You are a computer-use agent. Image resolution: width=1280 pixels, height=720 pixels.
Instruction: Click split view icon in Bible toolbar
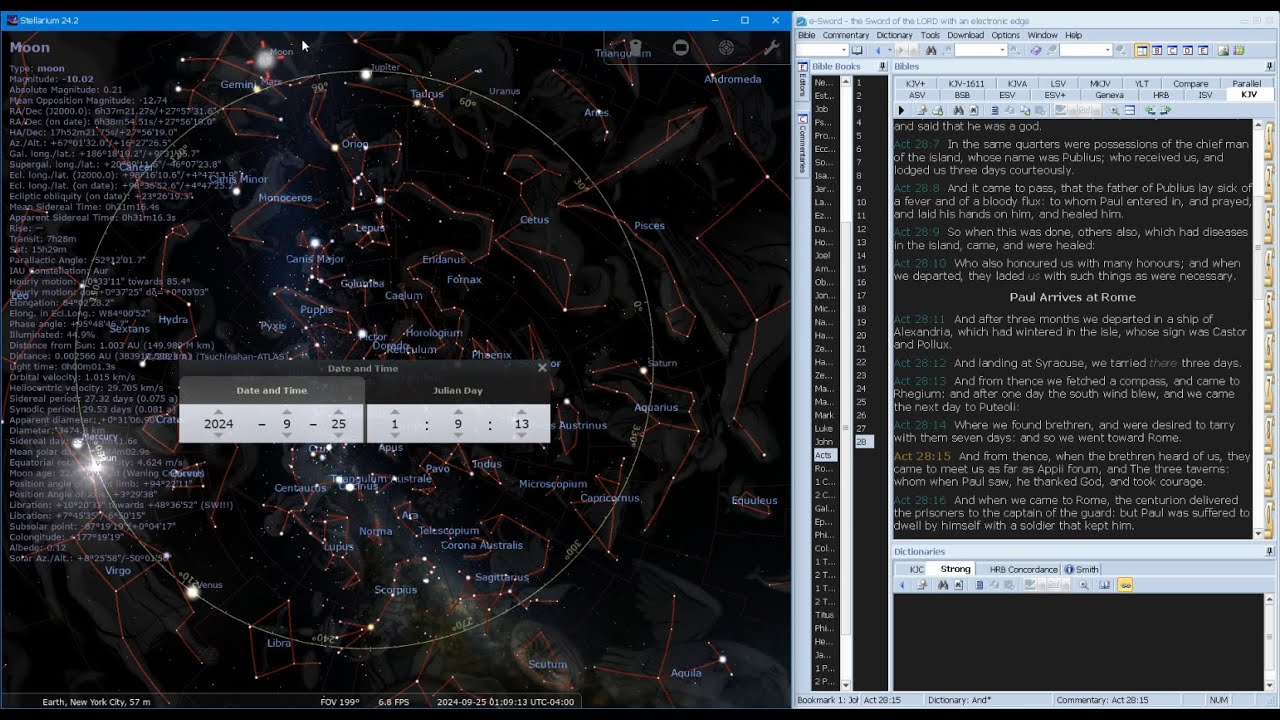click(x=1130, y=110)
